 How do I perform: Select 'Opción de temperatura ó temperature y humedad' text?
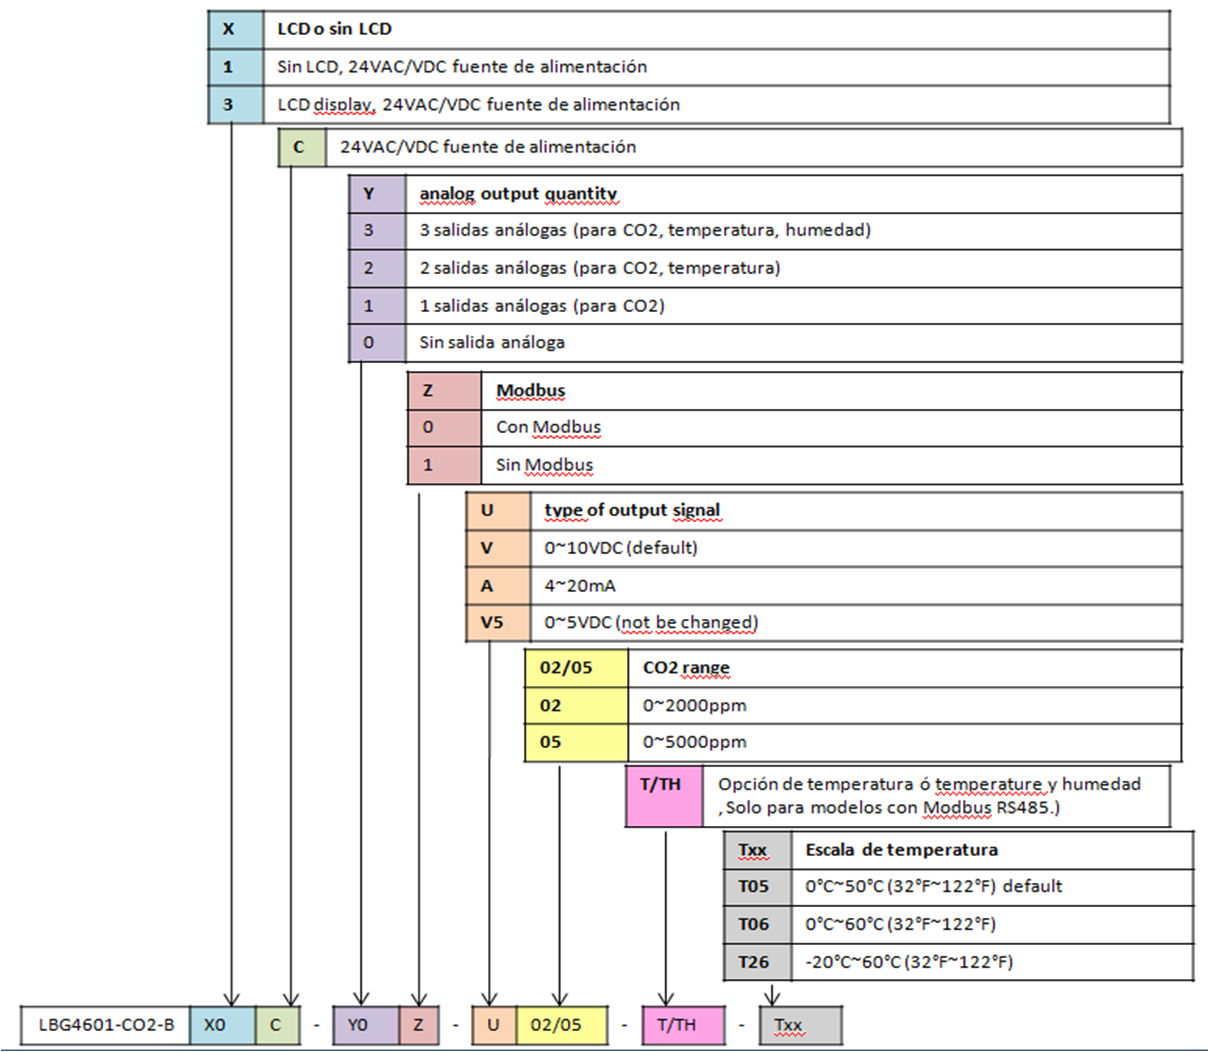point(929,785)
